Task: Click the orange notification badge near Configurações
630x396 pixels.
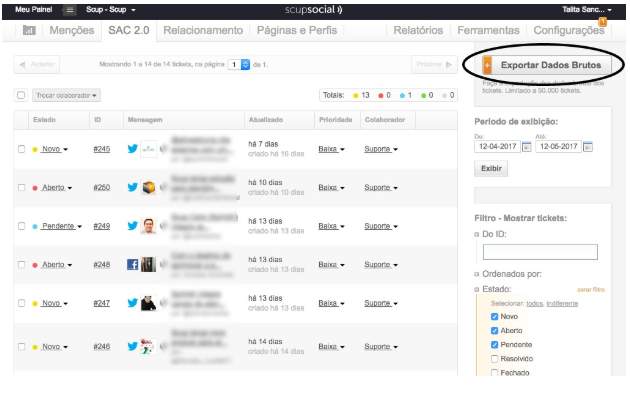Action: pyautogui.click(x=603, y=21)
